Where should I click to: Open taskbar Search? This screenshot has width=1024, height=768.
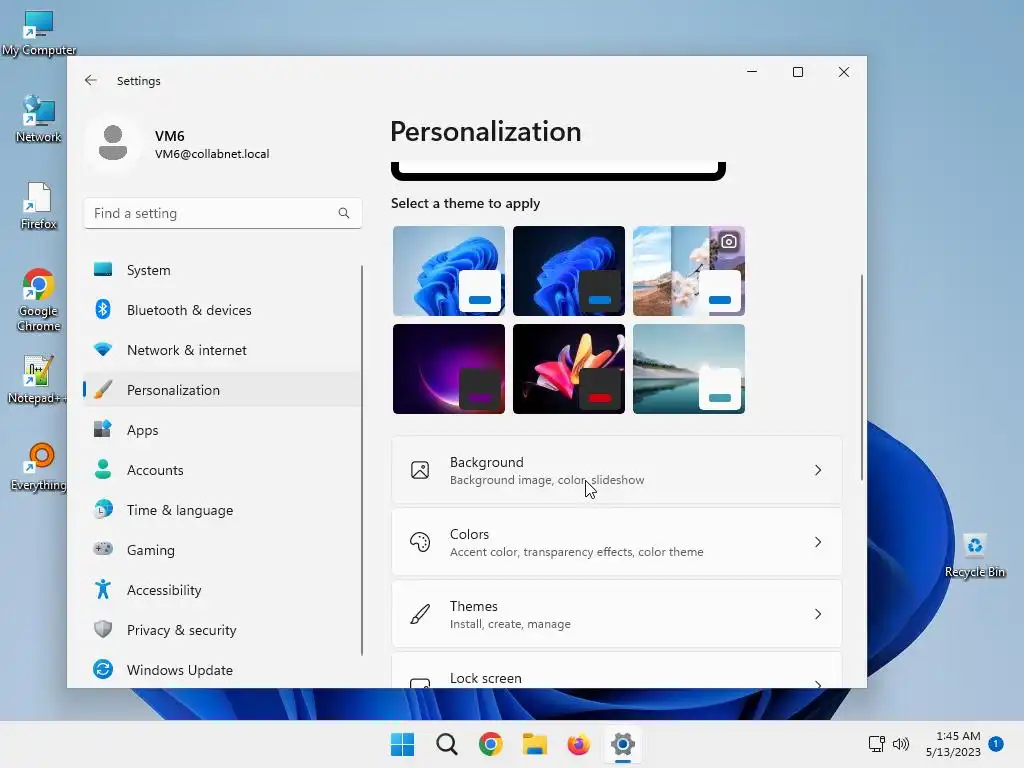click(x=447, y=744)
